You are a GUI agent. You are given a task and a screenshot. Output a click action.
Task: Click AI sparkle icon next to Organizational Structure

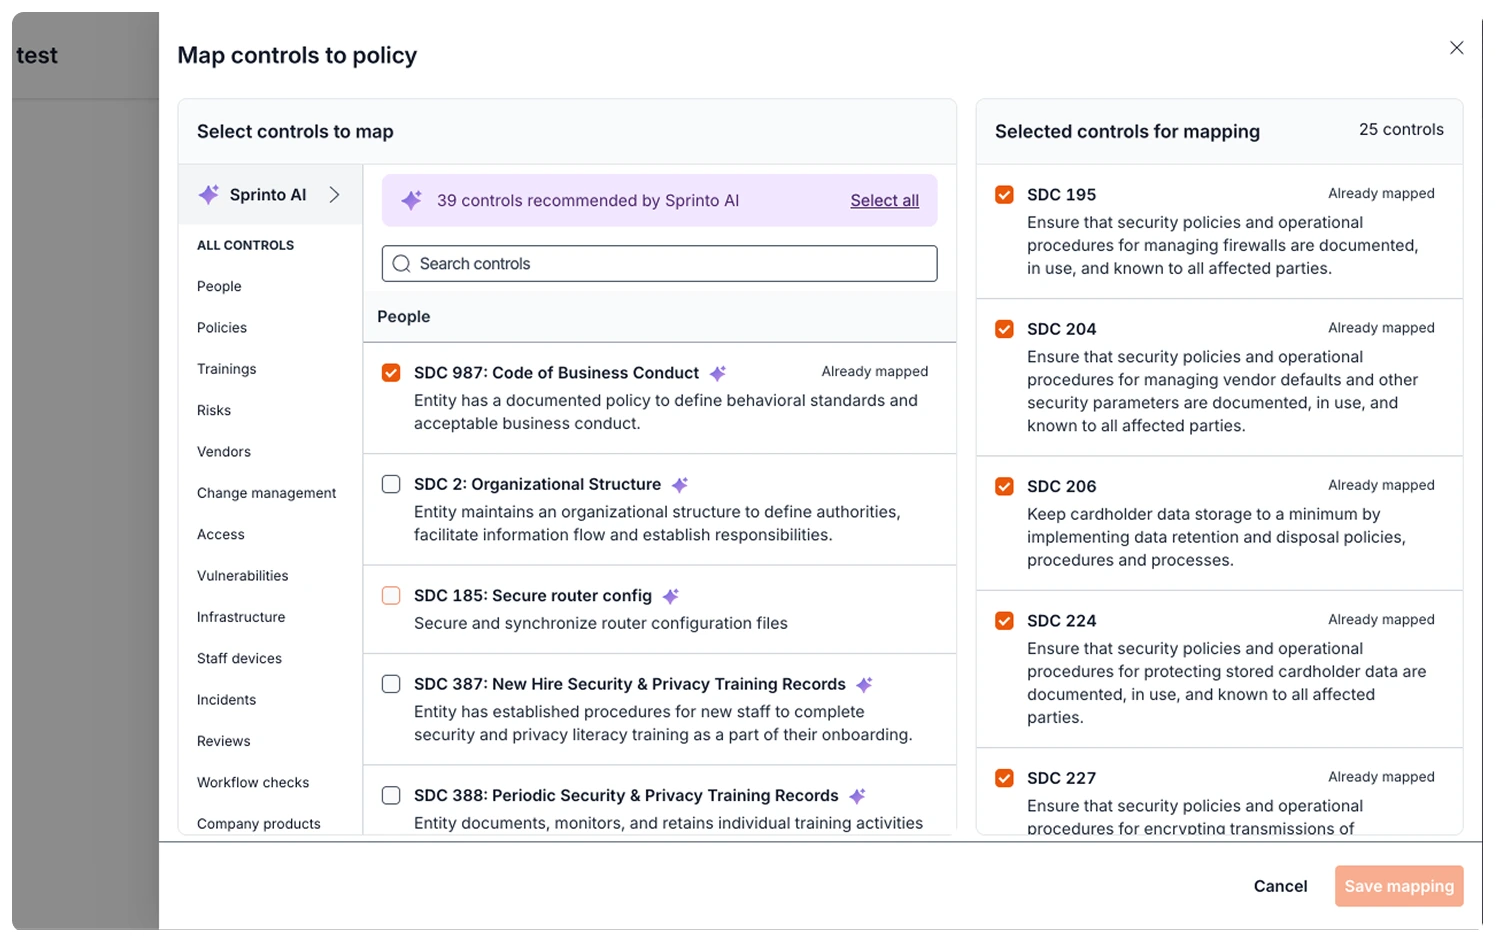click(680, 485)
